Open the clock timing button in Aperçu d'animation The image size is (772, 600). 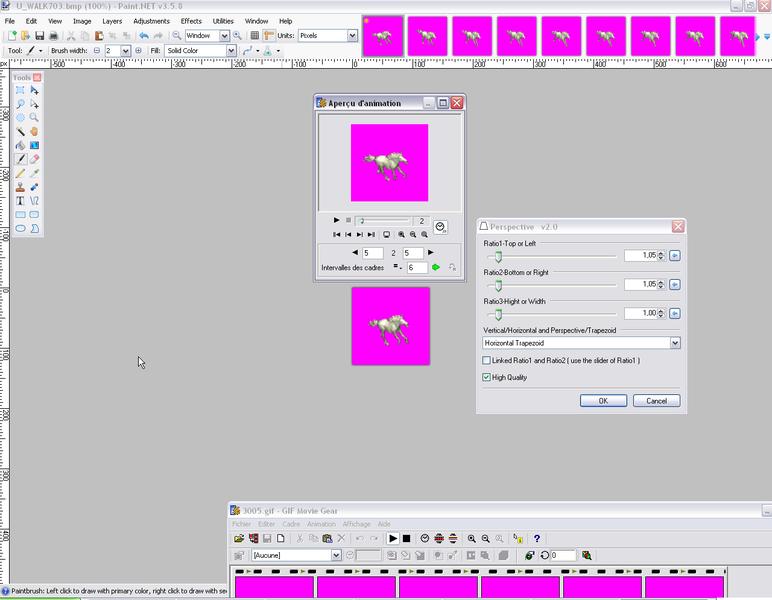440,227
